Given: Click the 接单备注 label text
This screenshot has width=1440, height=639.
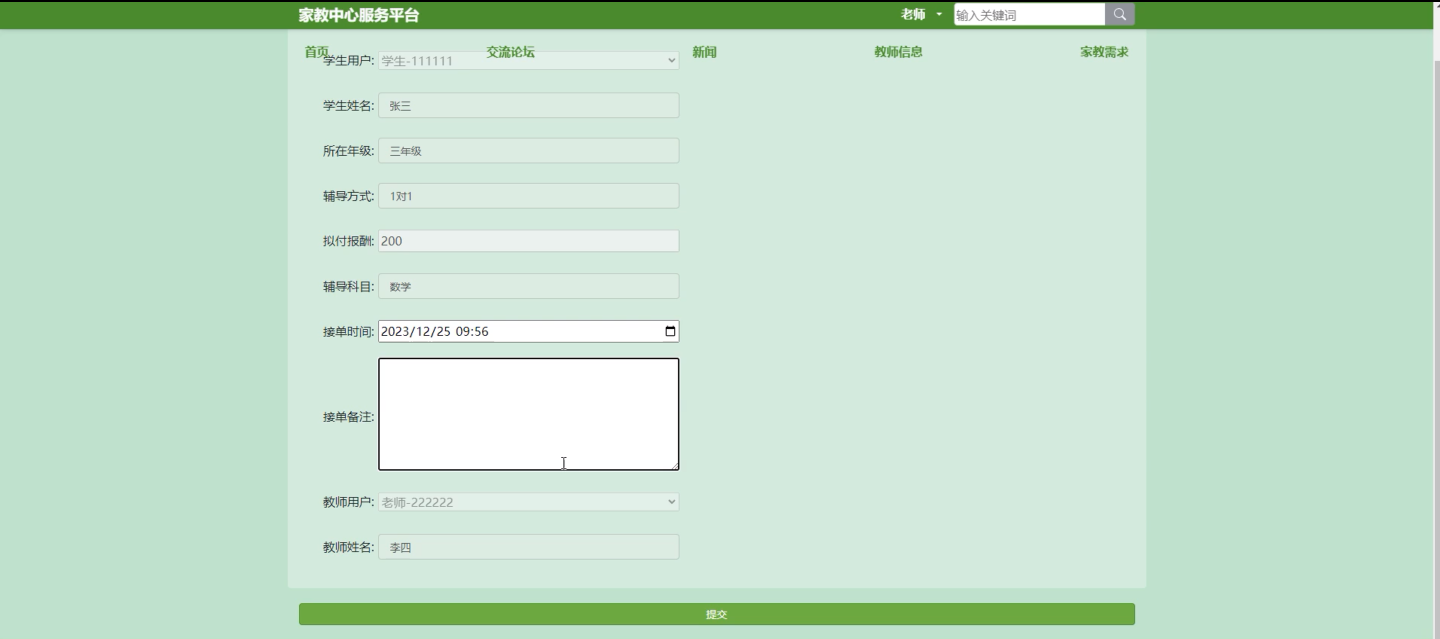Looking at the screenshot, I should [348, 417].
